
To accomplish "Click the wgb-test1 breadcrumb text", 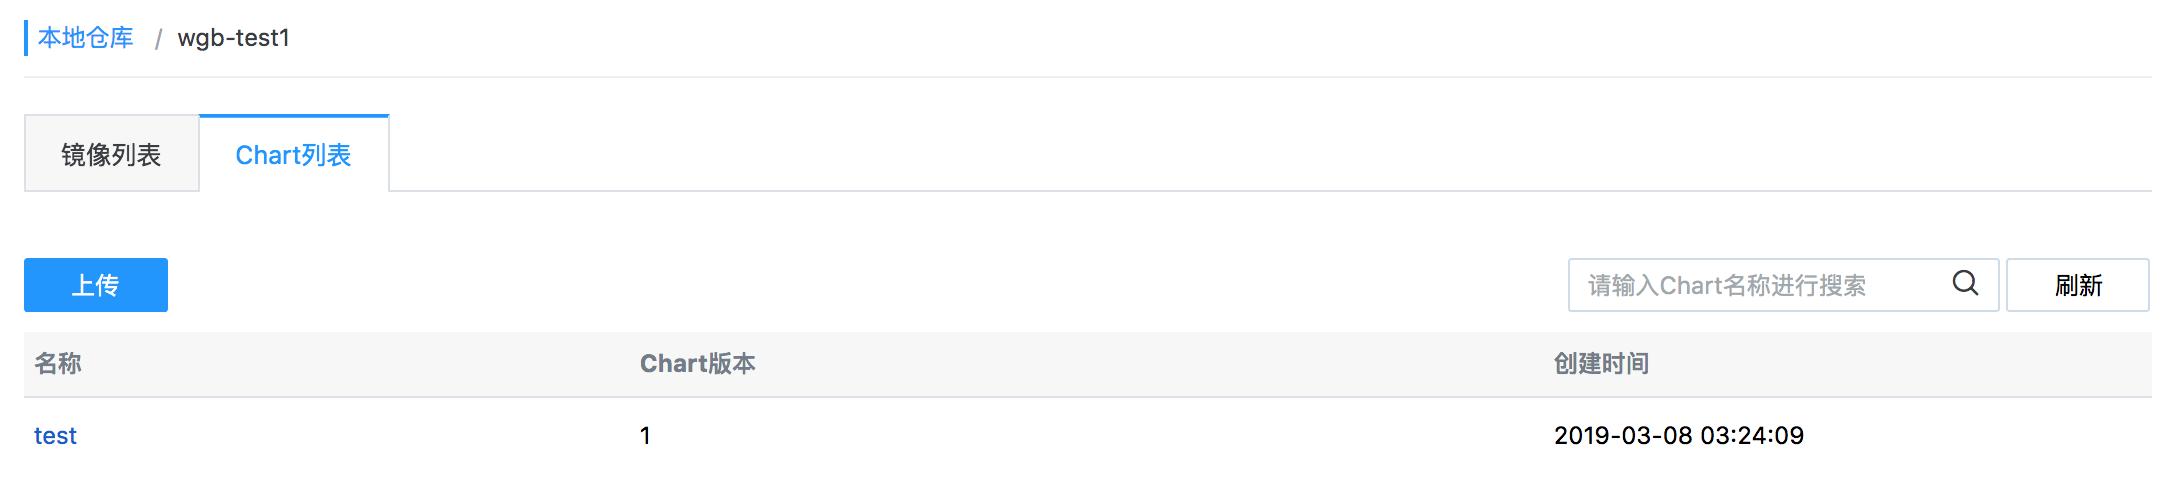I will coord(233,38).
